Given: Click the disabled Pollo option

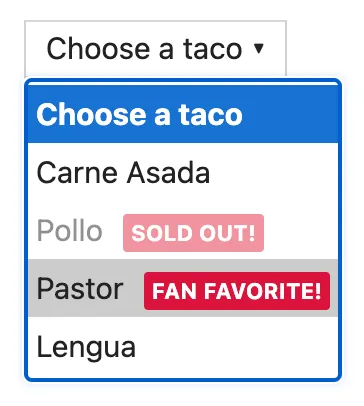Looking at the screenshot, I should pos(183,230).
